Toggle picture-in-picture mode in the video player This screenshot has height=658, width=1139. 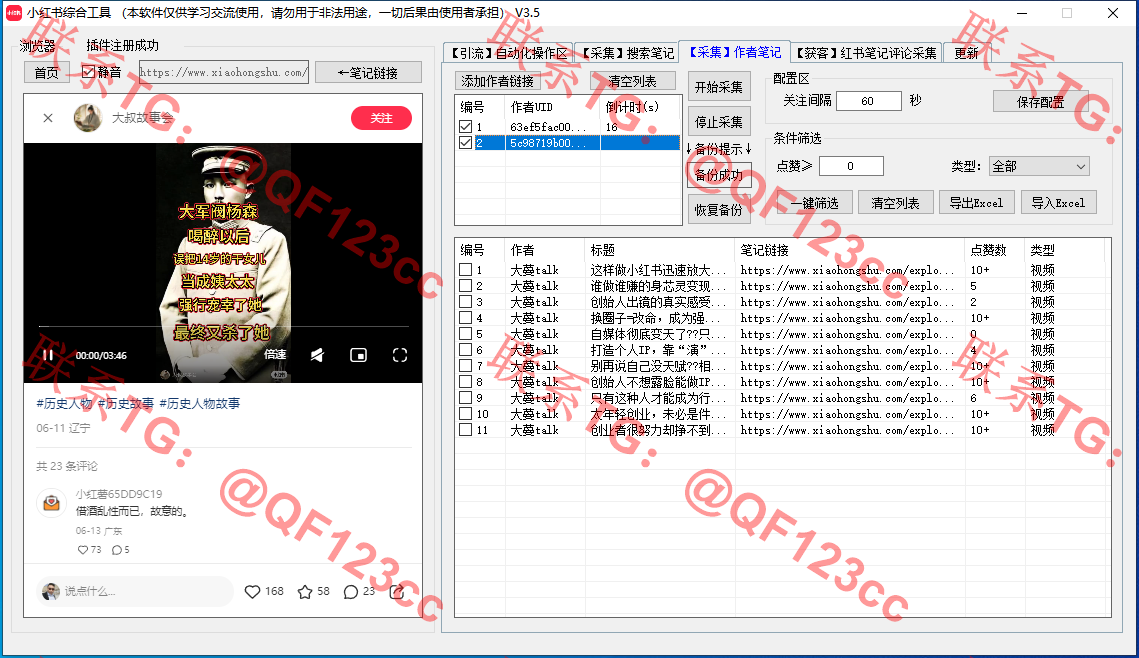pyautogui.click(x=358, y=355)
